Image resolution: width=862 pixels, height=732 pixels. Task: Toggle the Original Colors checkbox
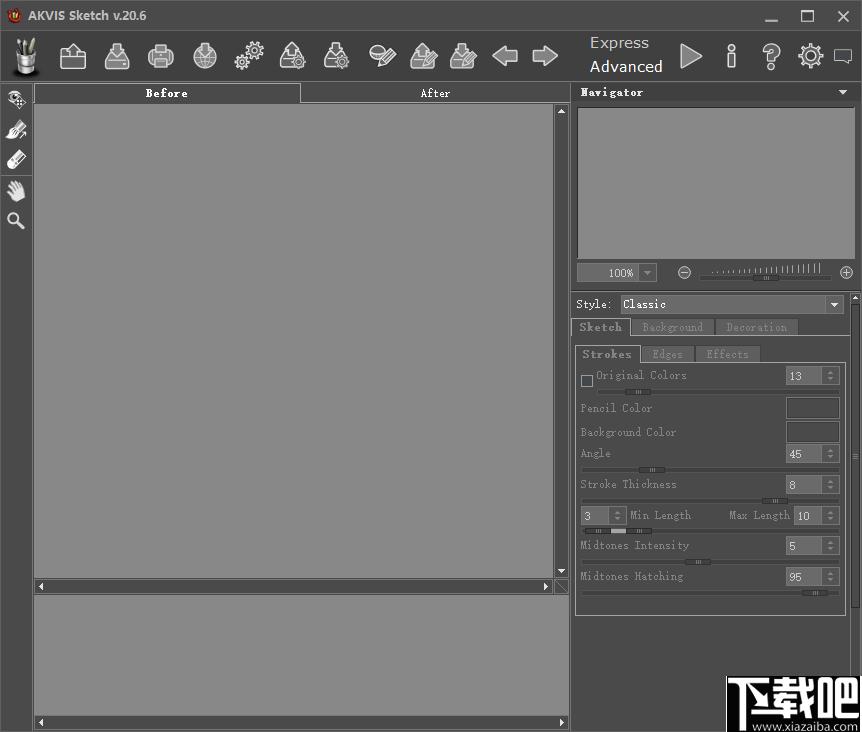click(x=587, y=380)
